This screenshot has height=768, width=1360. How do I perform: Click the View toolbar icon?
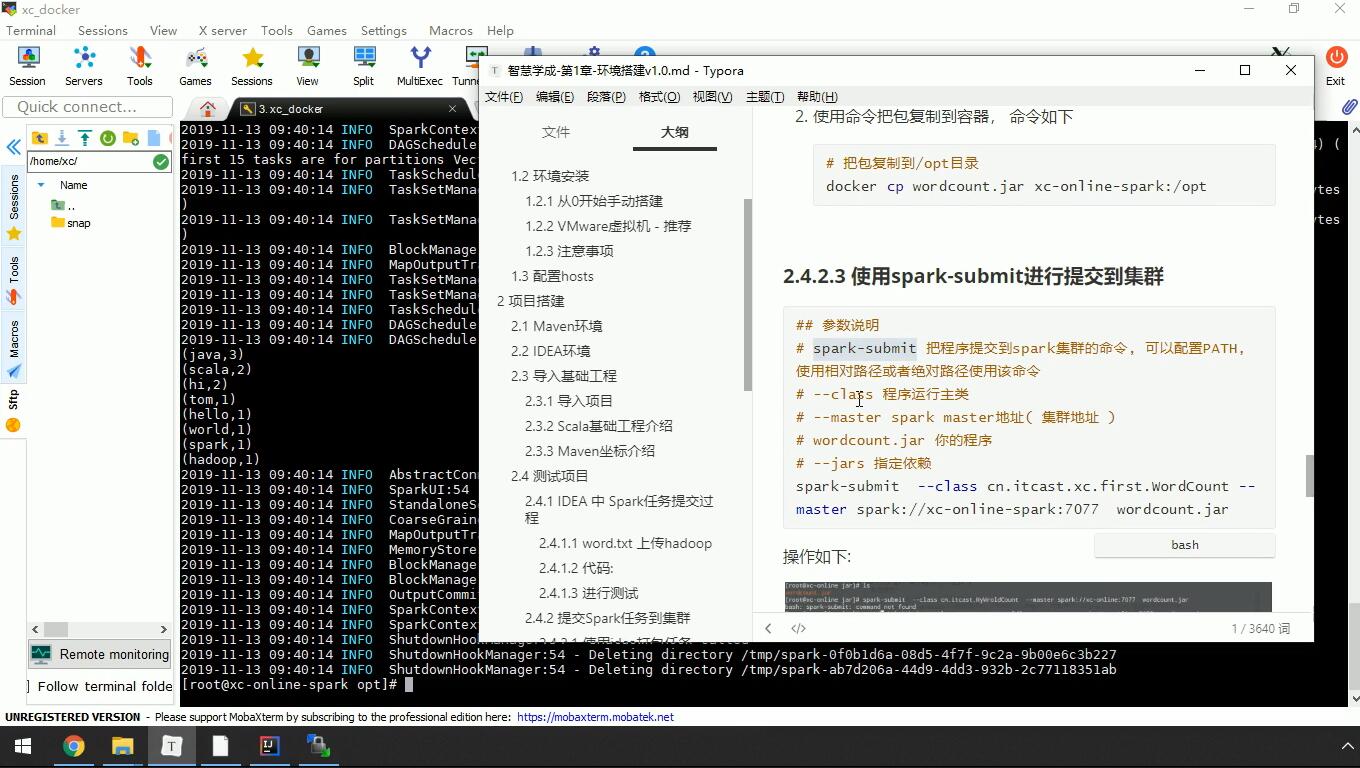307,67
